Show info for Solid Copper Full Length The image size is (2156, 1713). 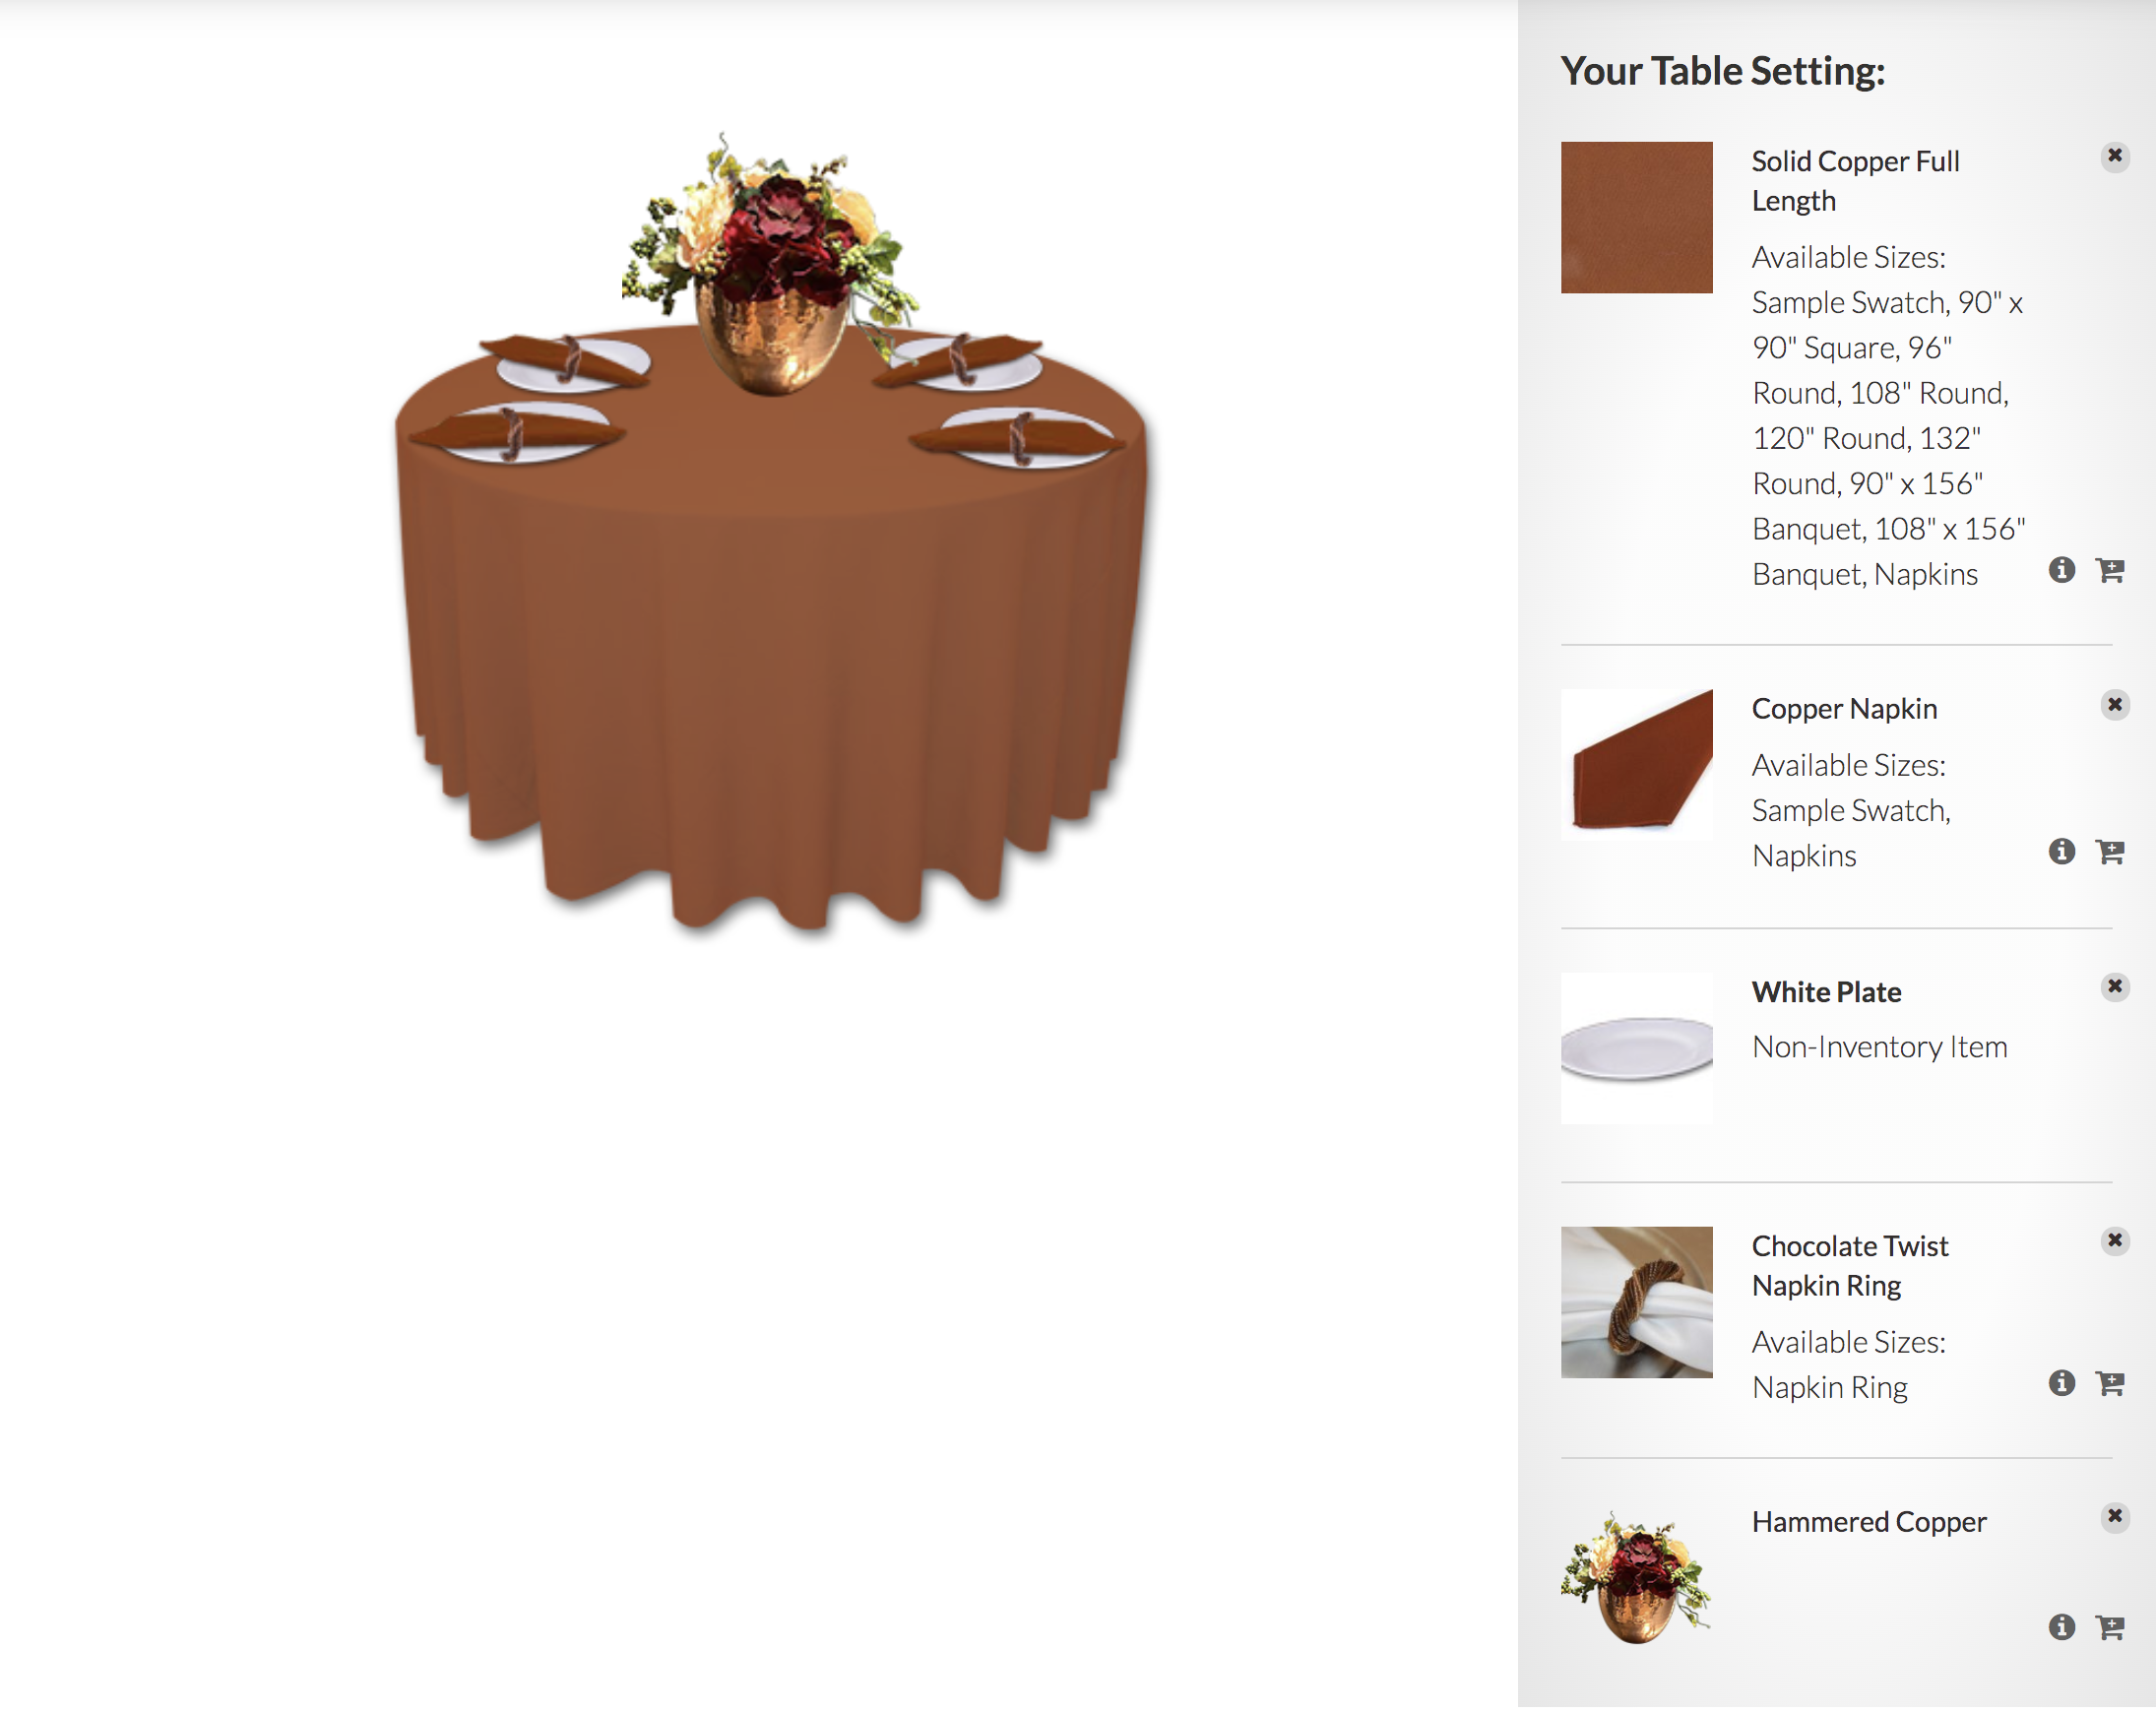pos(2061,570)
